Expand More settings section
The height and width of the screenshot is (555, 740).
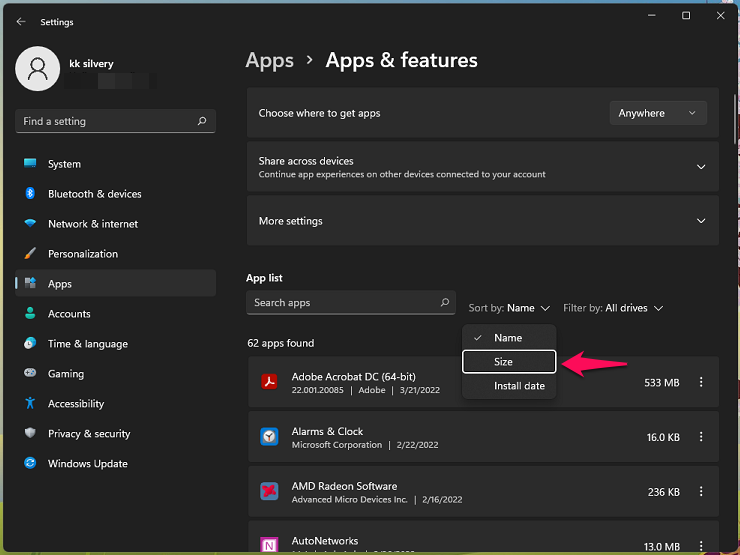[x=701, y=221]
